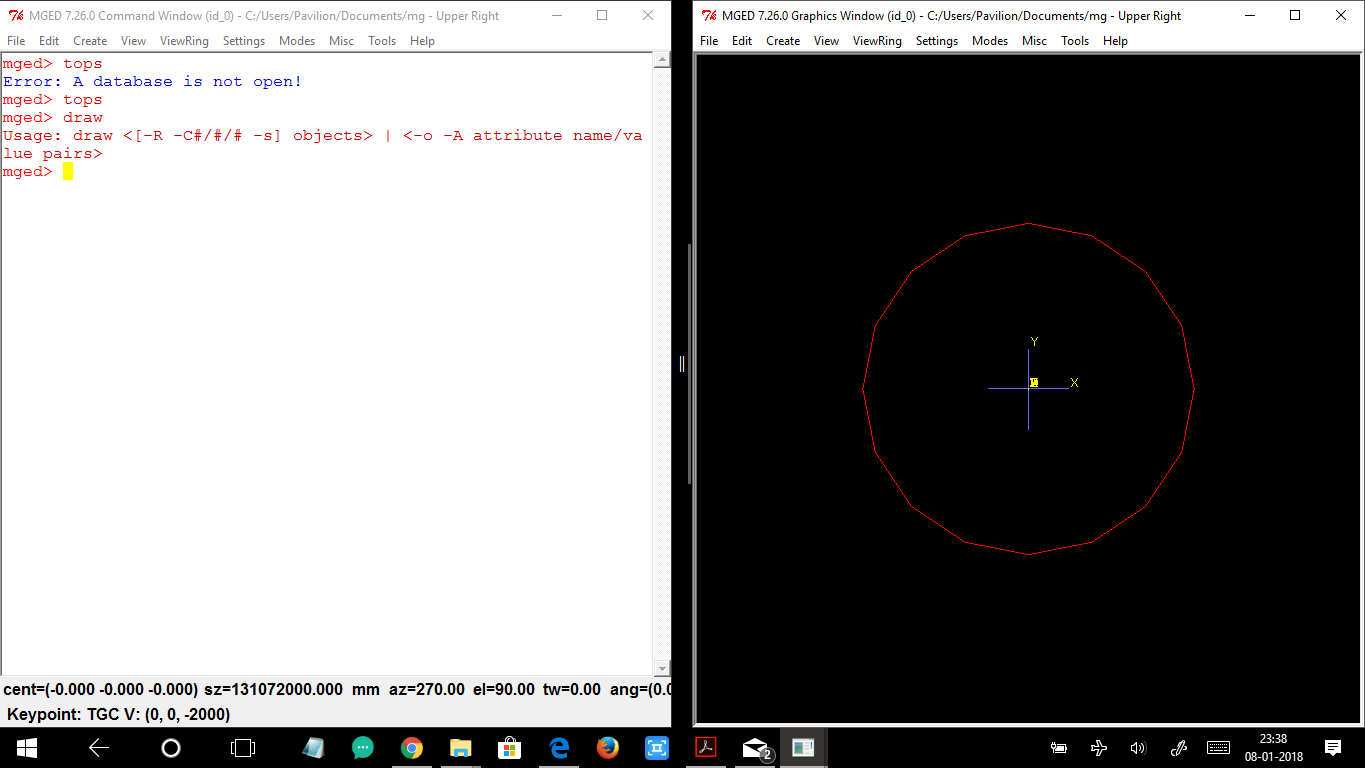The height and width of the screenshot is (768, 1365).
Task: Open Edit menu in Graphics Window
Action: pos(742,41)
